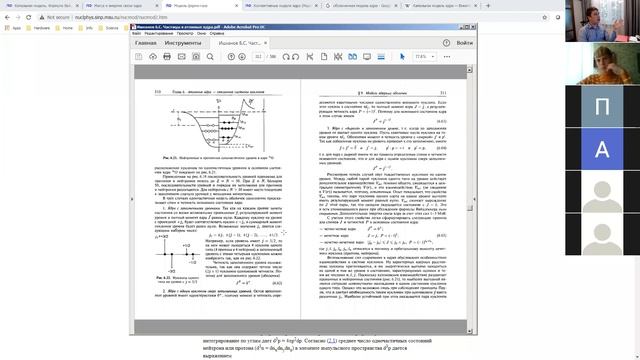Open the Файл menu in Acrobat
Image resolution: width=640 pixels, height=360 pixels.
137,33
